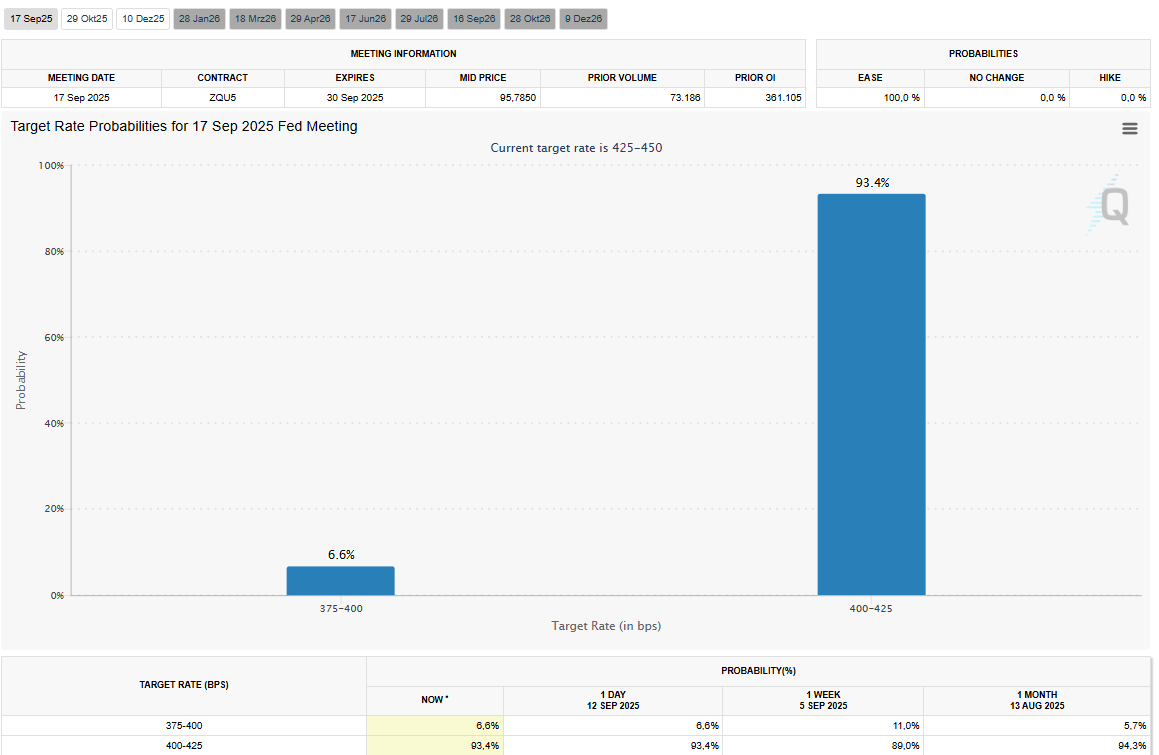Click the EASE 100,0 % probability cell
The width and height of the screenshot is (1159, 755).
click(870, 97)
